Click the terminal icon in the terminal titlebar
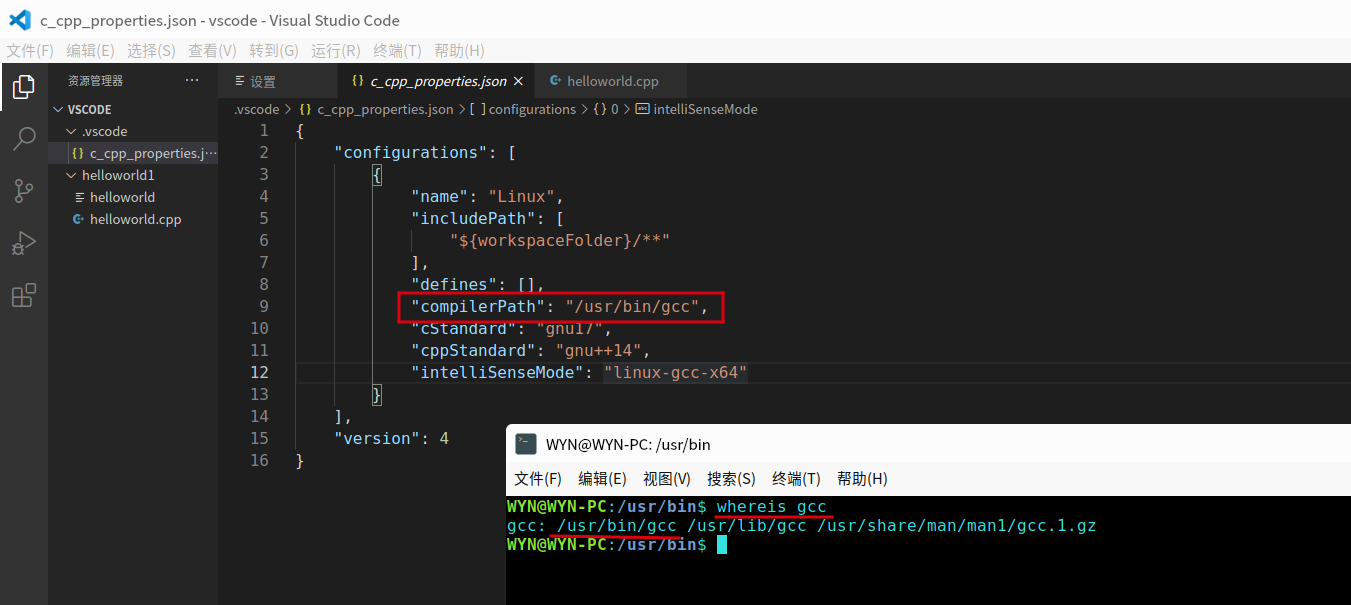1351x605 pixels. 525,444
